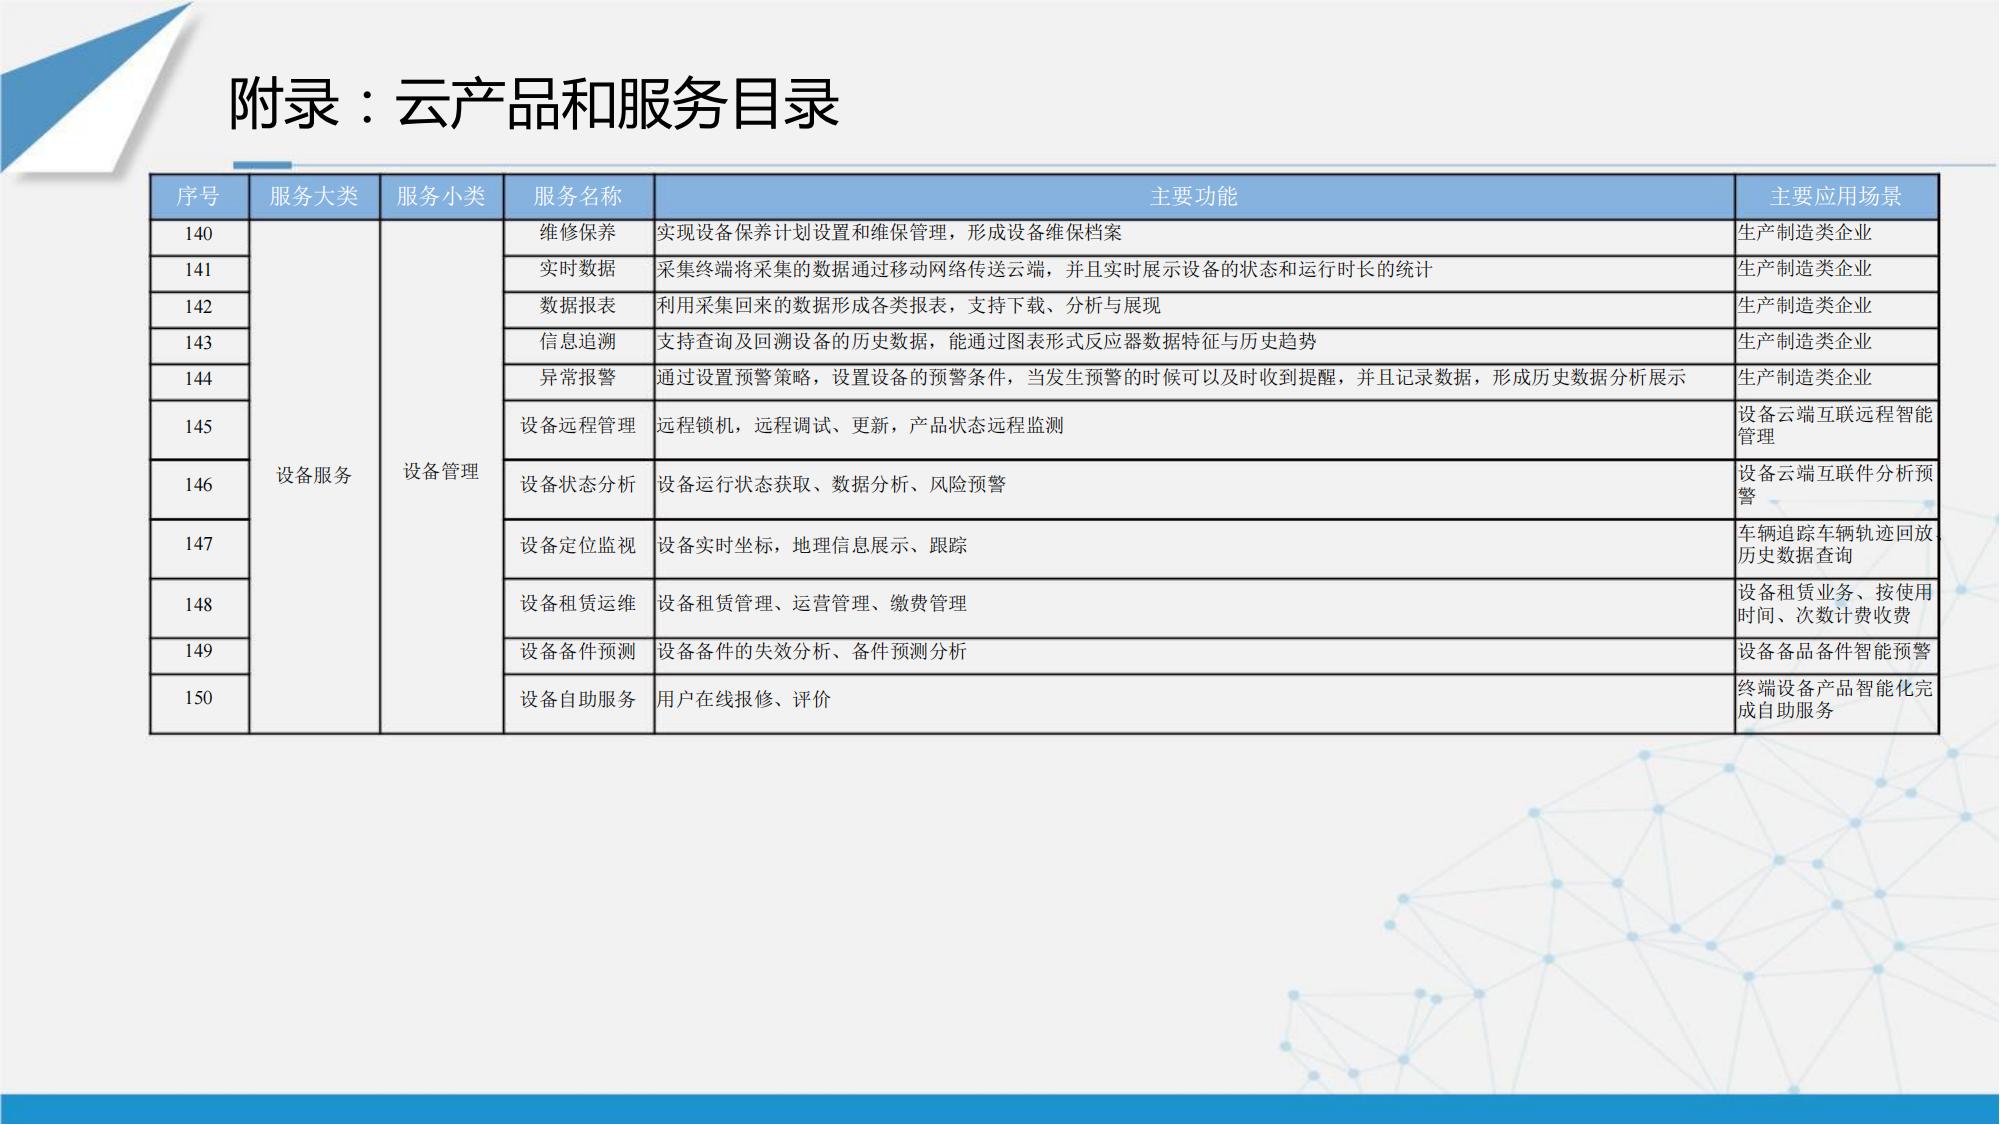Click 生产制造类企业 in row 143
Image resolution: width=2000 pixels, height=1125 pixels.
(1805, 342)
